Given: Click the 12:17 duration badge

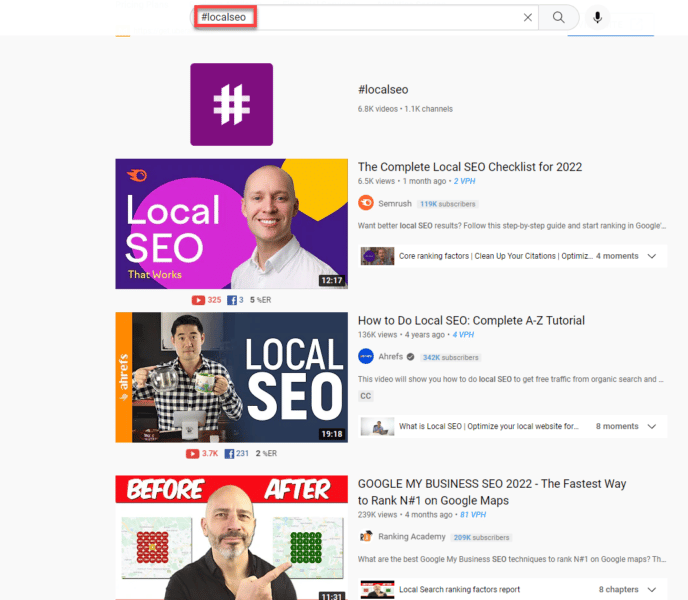Looking at the screenshot, I should pyautogui.click(x=332, y=280).
